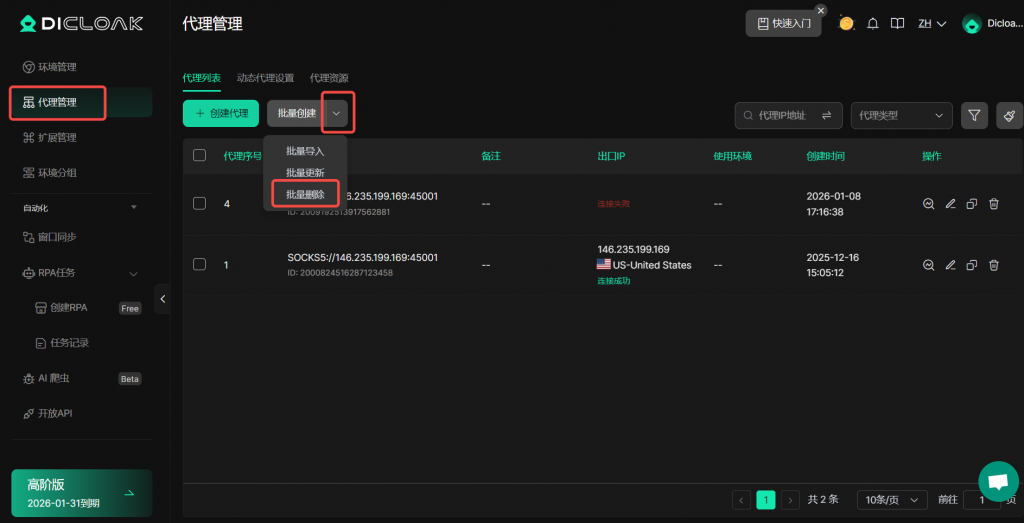
Task: Switch to the 动态代理设置 tab
Action: point(265,78)
